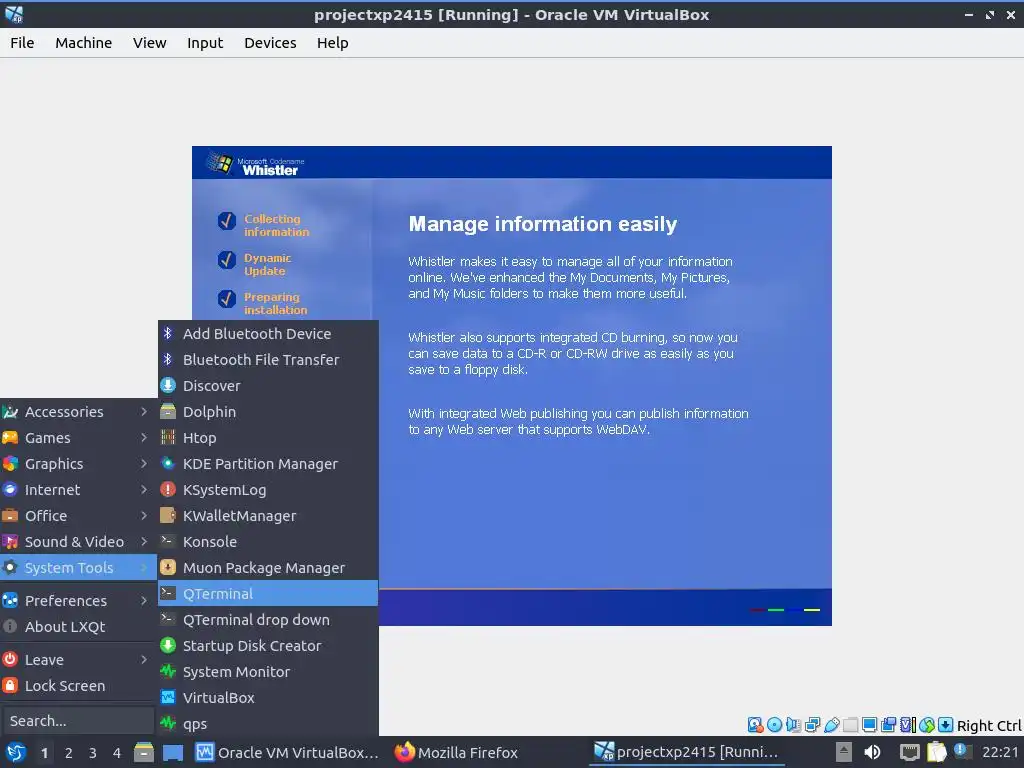Open the Machine menu

point(84,43)
